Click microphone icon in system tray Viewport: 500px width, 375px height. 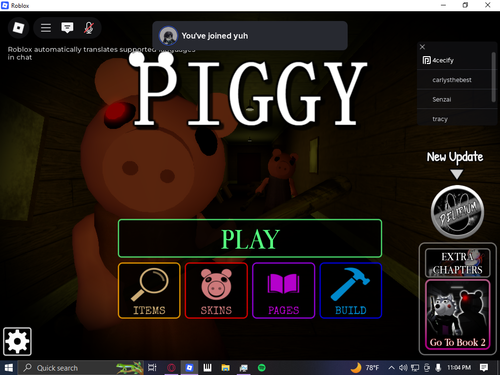tap(438, 368)
